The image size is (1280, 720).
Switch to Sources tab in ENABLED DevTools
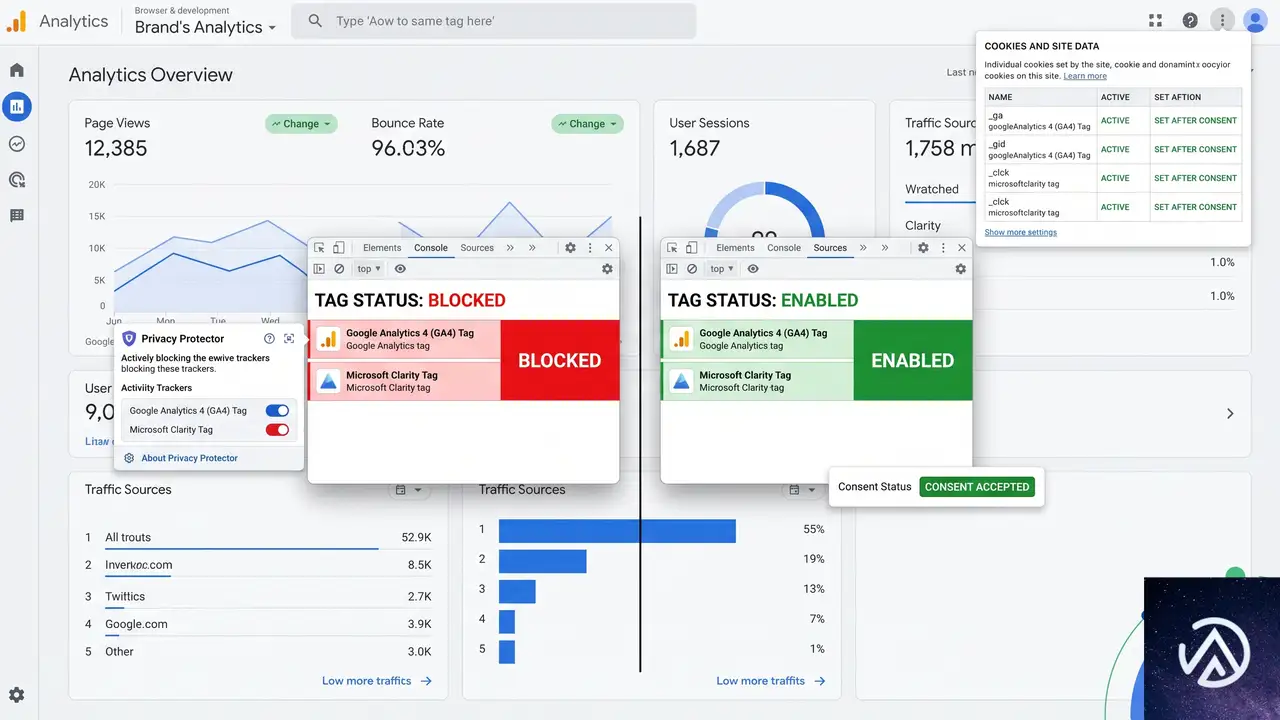[830, 248]
